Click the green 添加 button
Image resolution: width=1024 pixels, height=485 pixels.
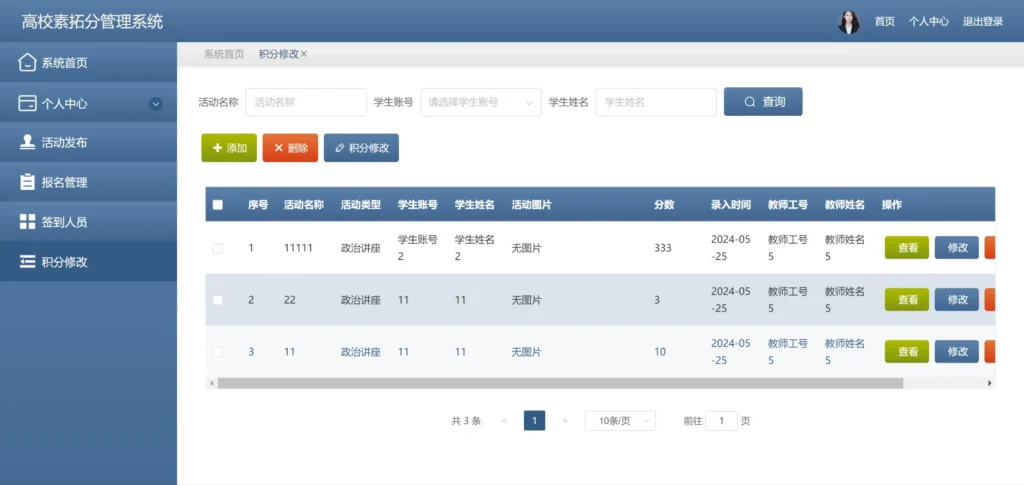pos(229,148)
